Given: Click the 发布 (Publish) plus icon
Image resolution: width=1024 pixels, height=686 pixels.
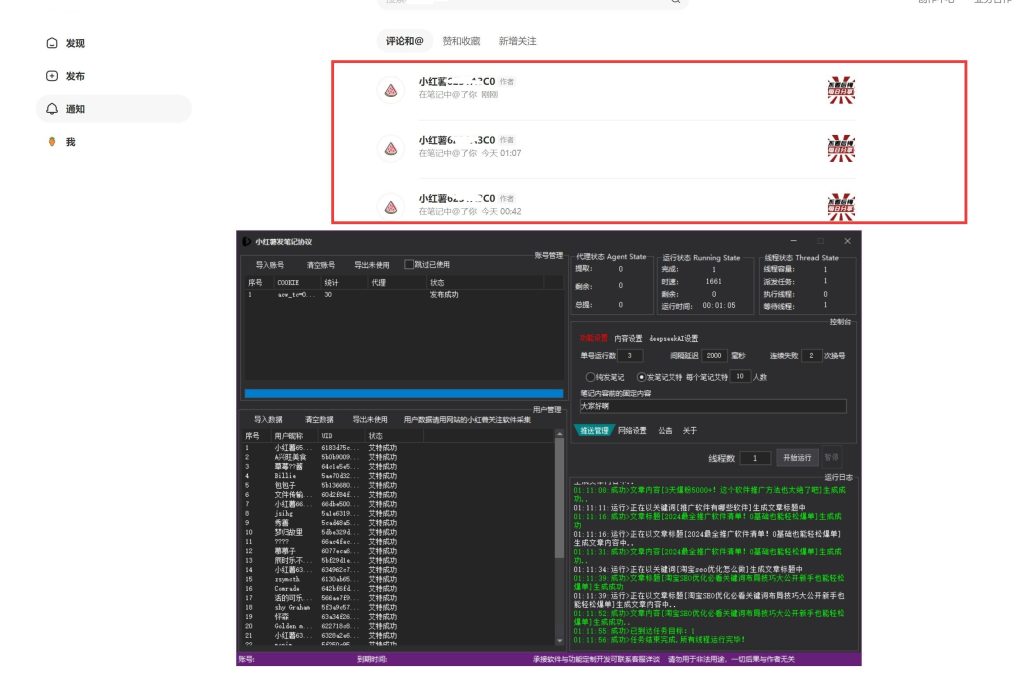Looking at the screenshot, I should tap(52, 76).
